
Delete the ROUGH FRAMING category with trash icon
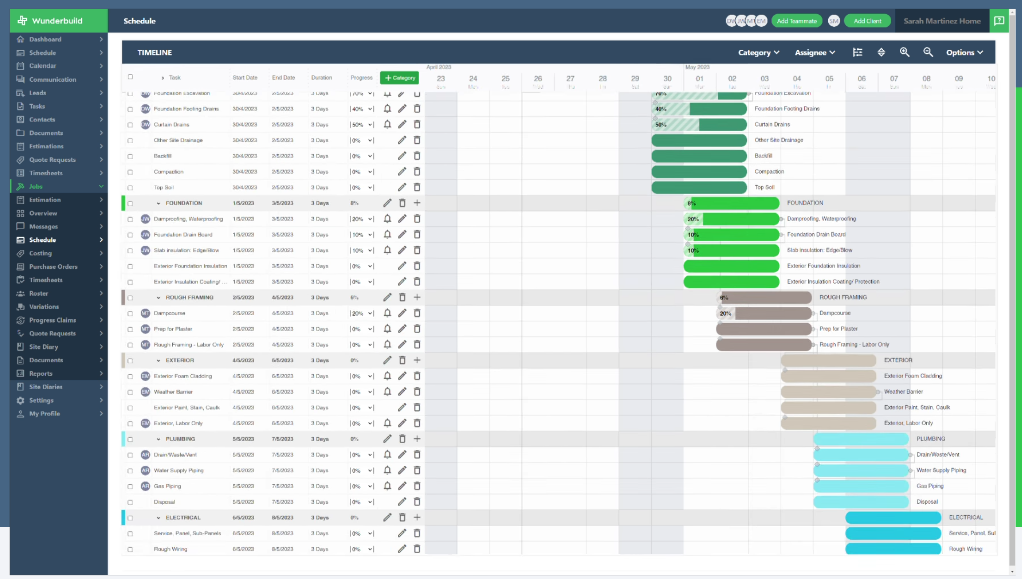[402, 297]
